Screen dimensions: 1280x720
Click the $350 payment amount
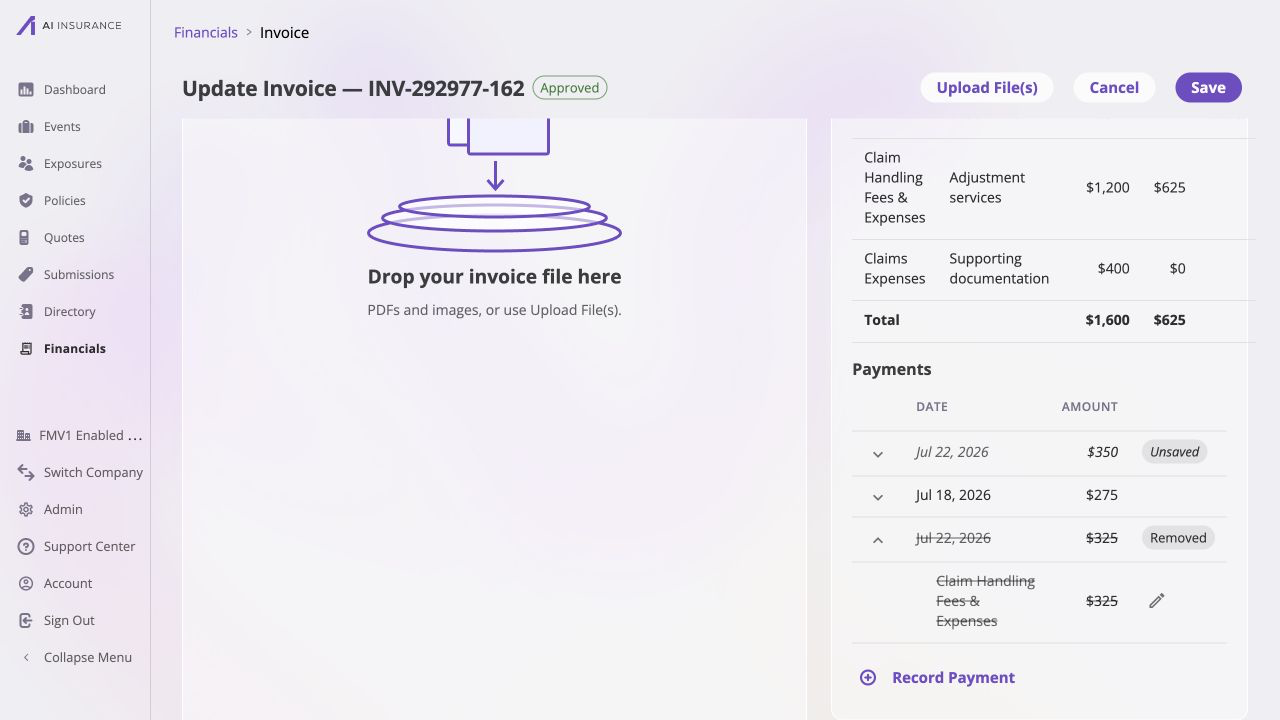click(x=1102, y=452)
